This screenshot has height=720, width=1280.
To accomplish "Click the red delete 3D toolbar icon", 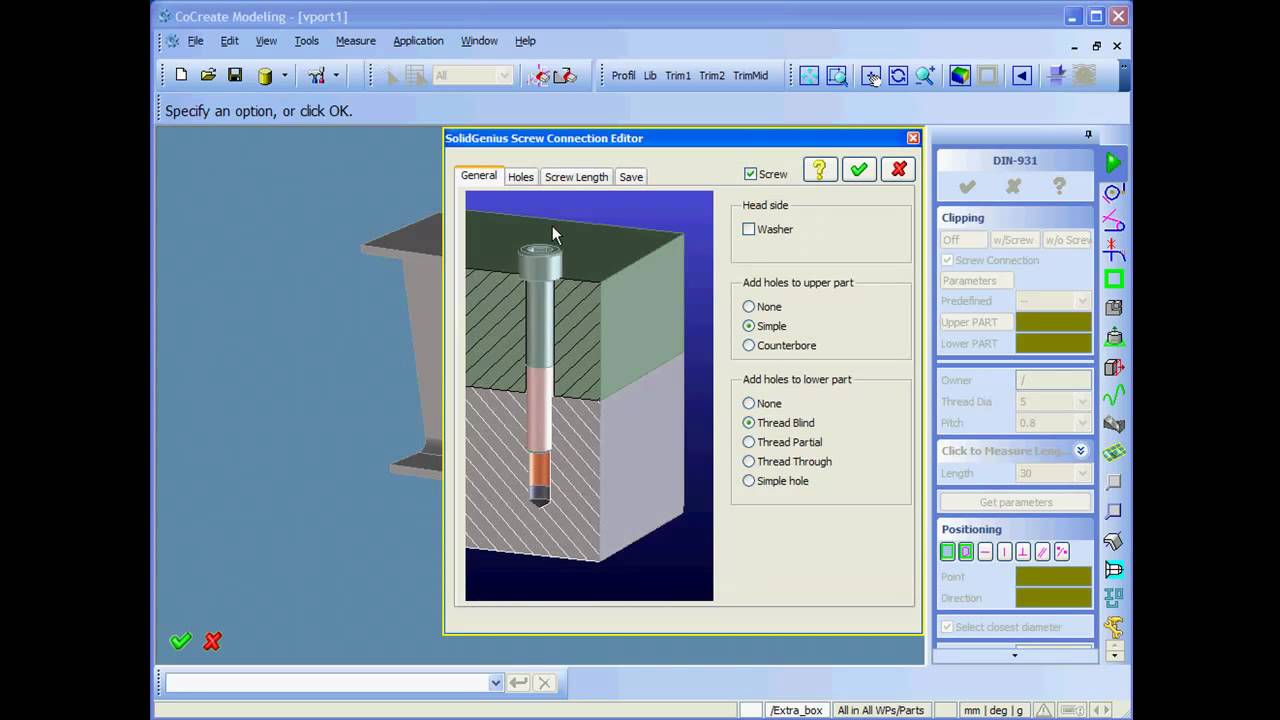I will coord(565,76).
